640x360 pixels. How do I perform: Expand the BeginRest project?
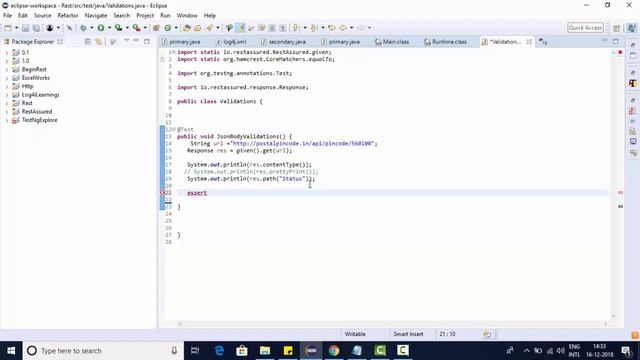tap(7, 69)
